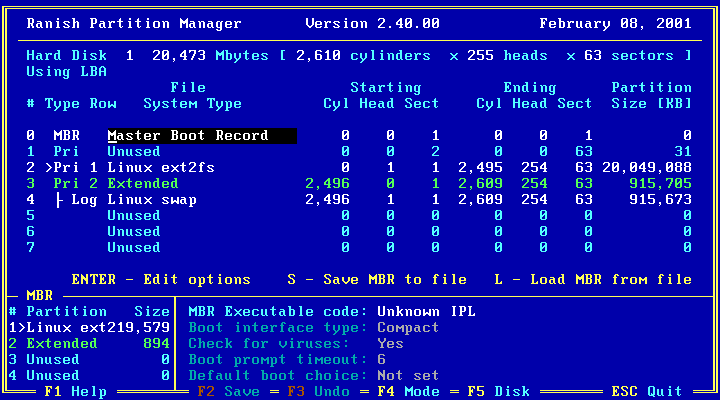This screenshot has height=400, width=720.
Task: Change the Boot interface type Compact value
Action: [x=408, y=327]
